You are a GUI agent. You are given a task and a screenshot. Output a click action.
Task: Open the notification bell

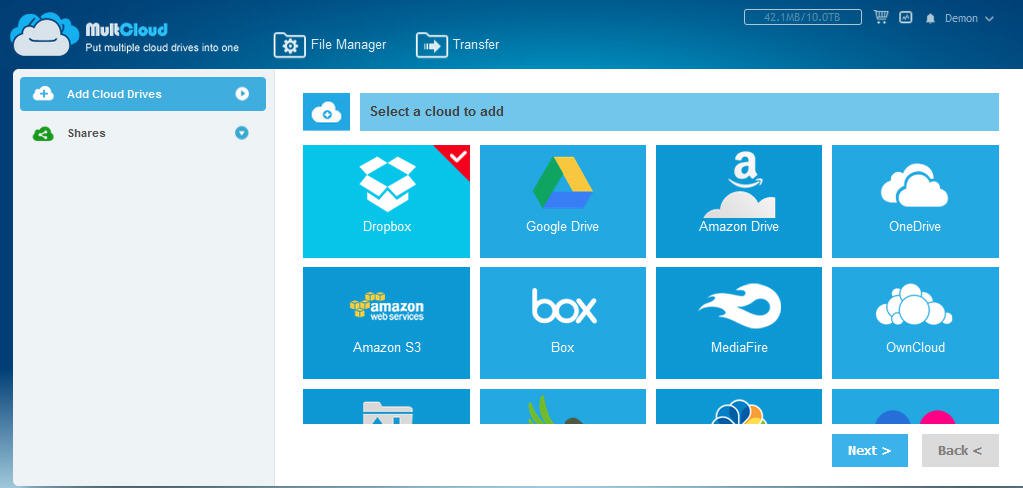tap(930, 19)
